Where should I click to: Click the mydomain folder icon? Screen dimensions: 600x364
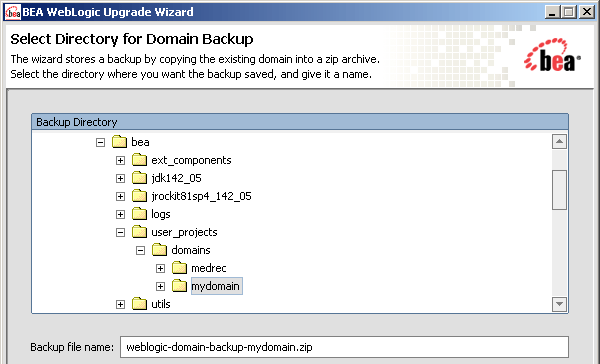point(179,286)
